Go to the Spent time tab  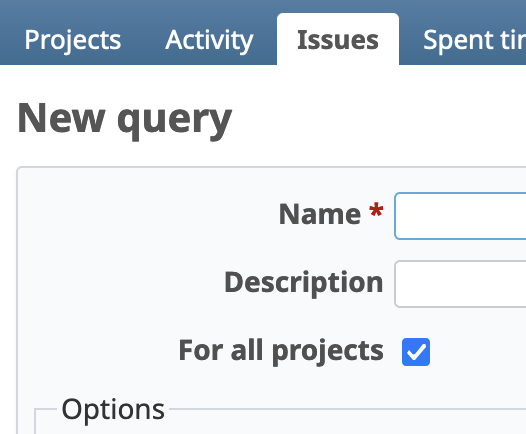[x=474, y=40]
